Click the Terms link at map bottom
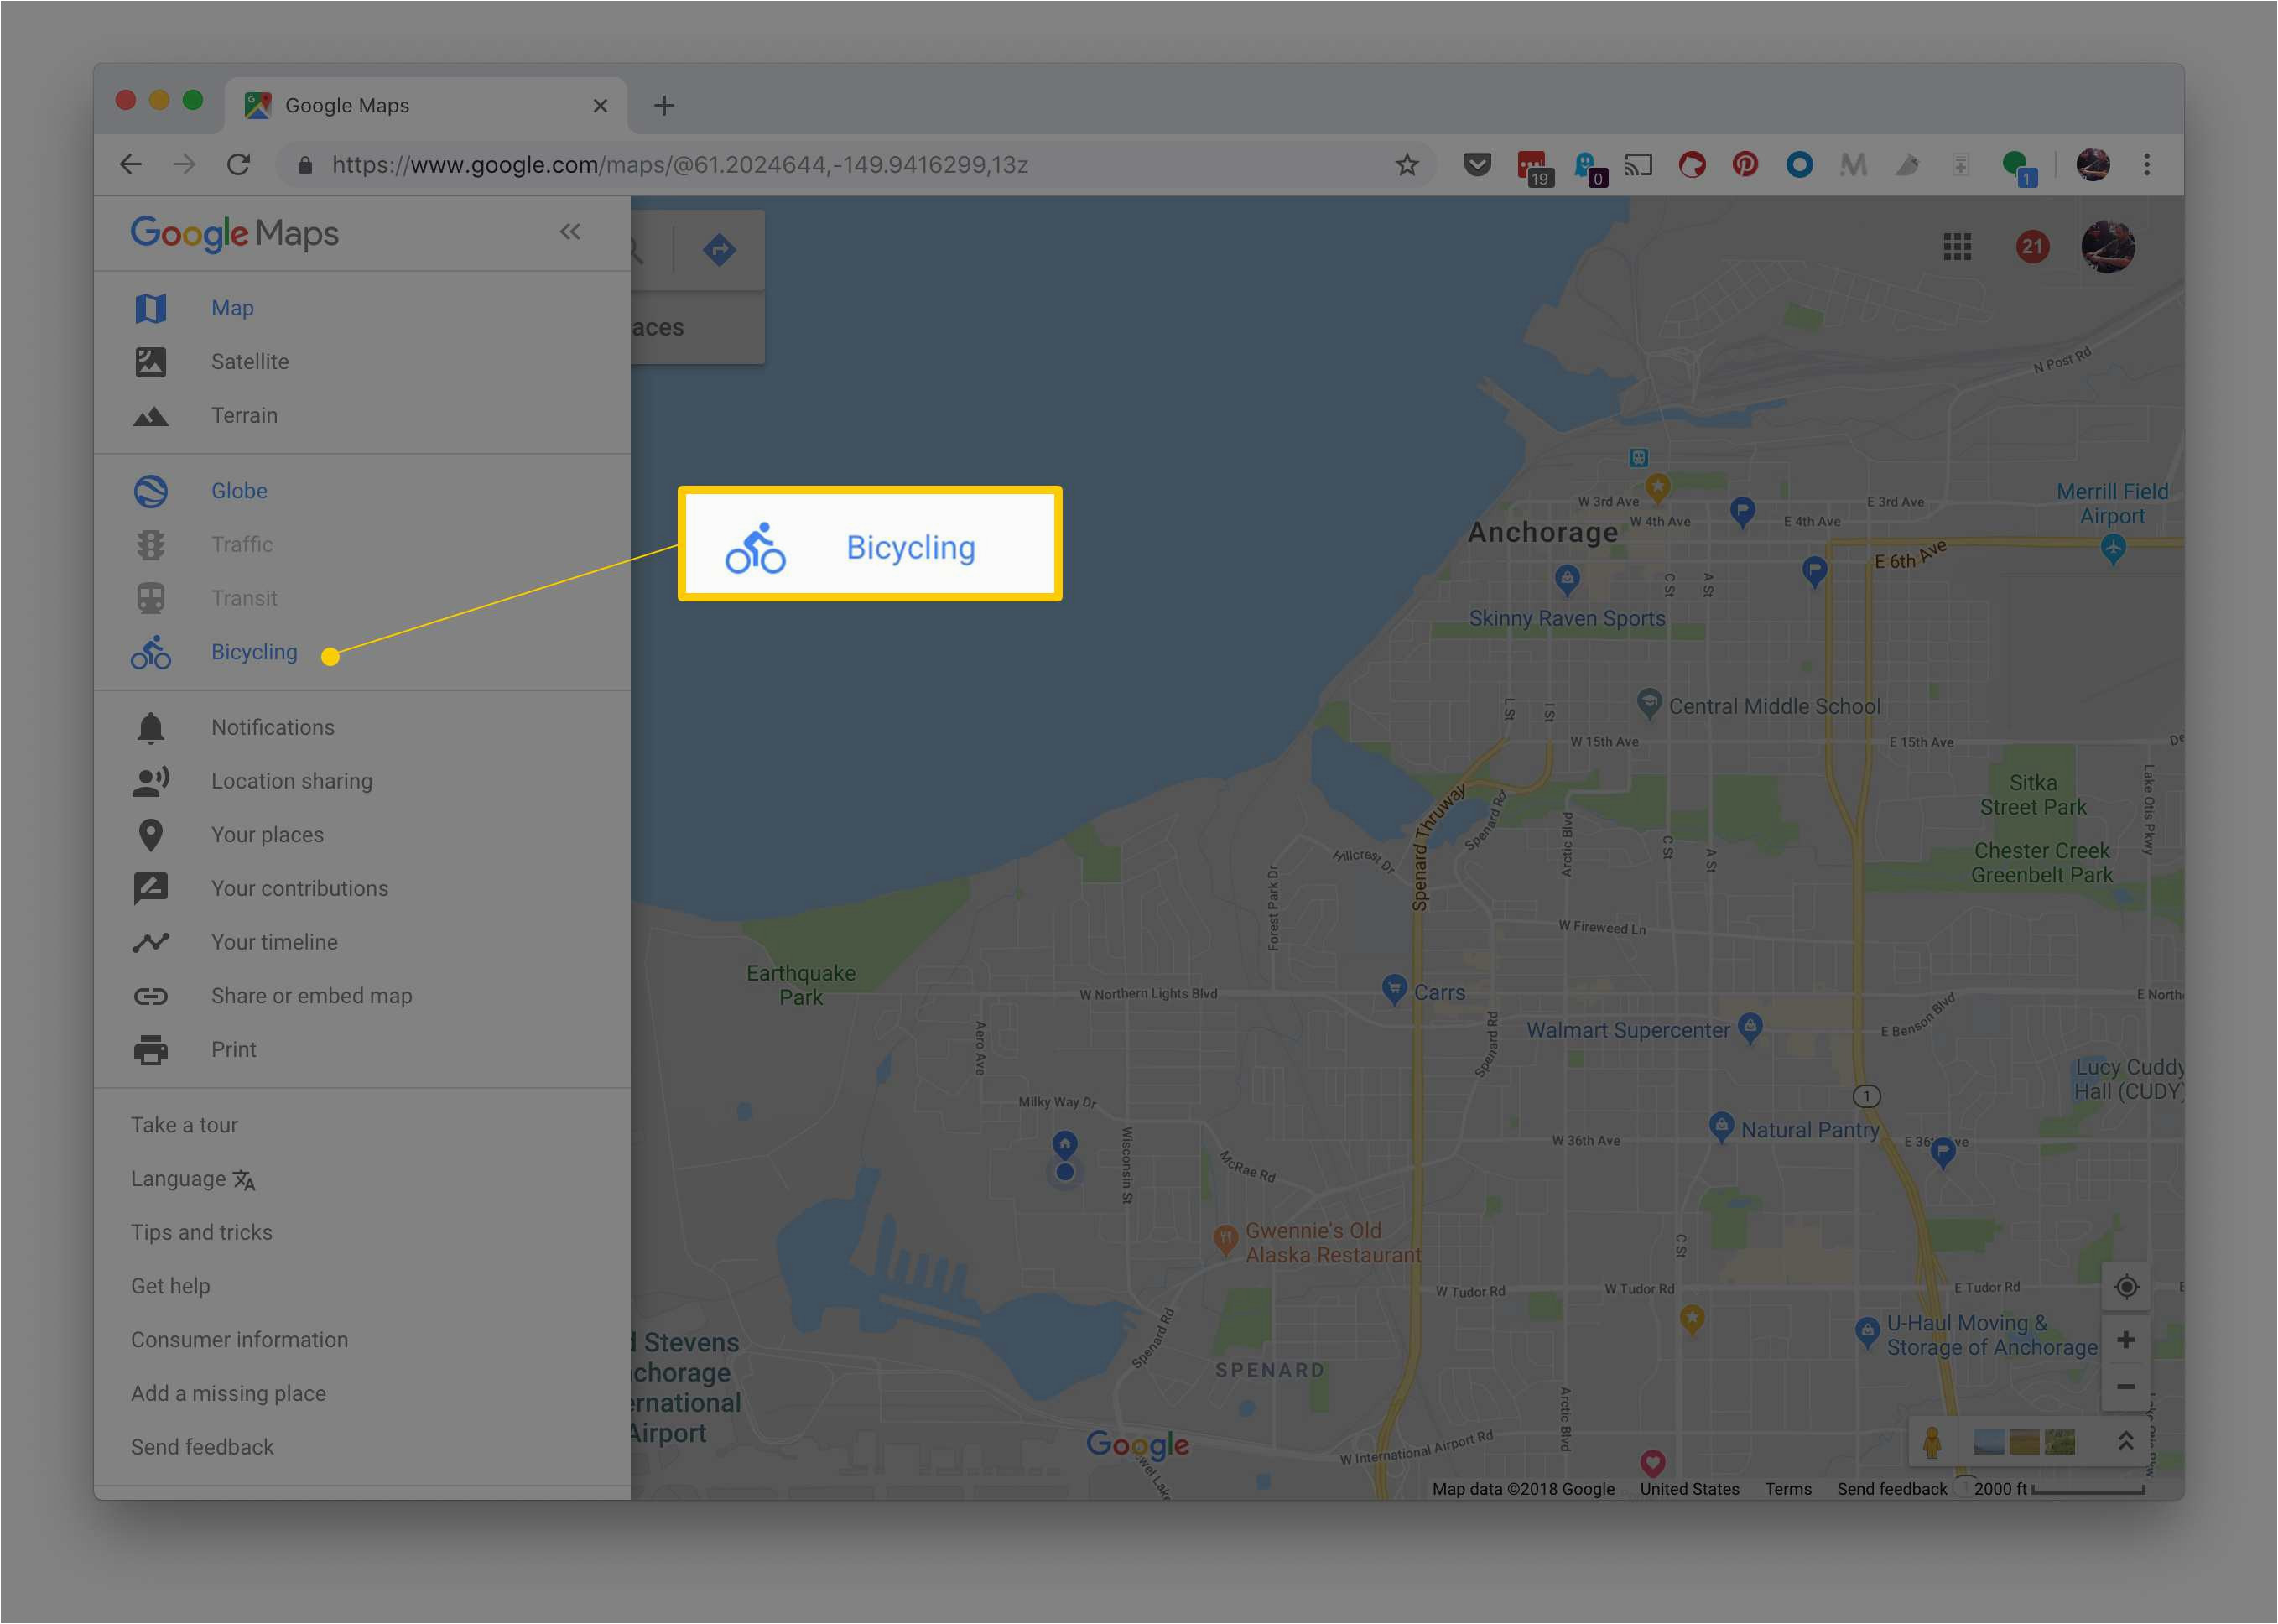Image resolution: width=2278 pixels, height=1624 pixels. [1788, 1490]
